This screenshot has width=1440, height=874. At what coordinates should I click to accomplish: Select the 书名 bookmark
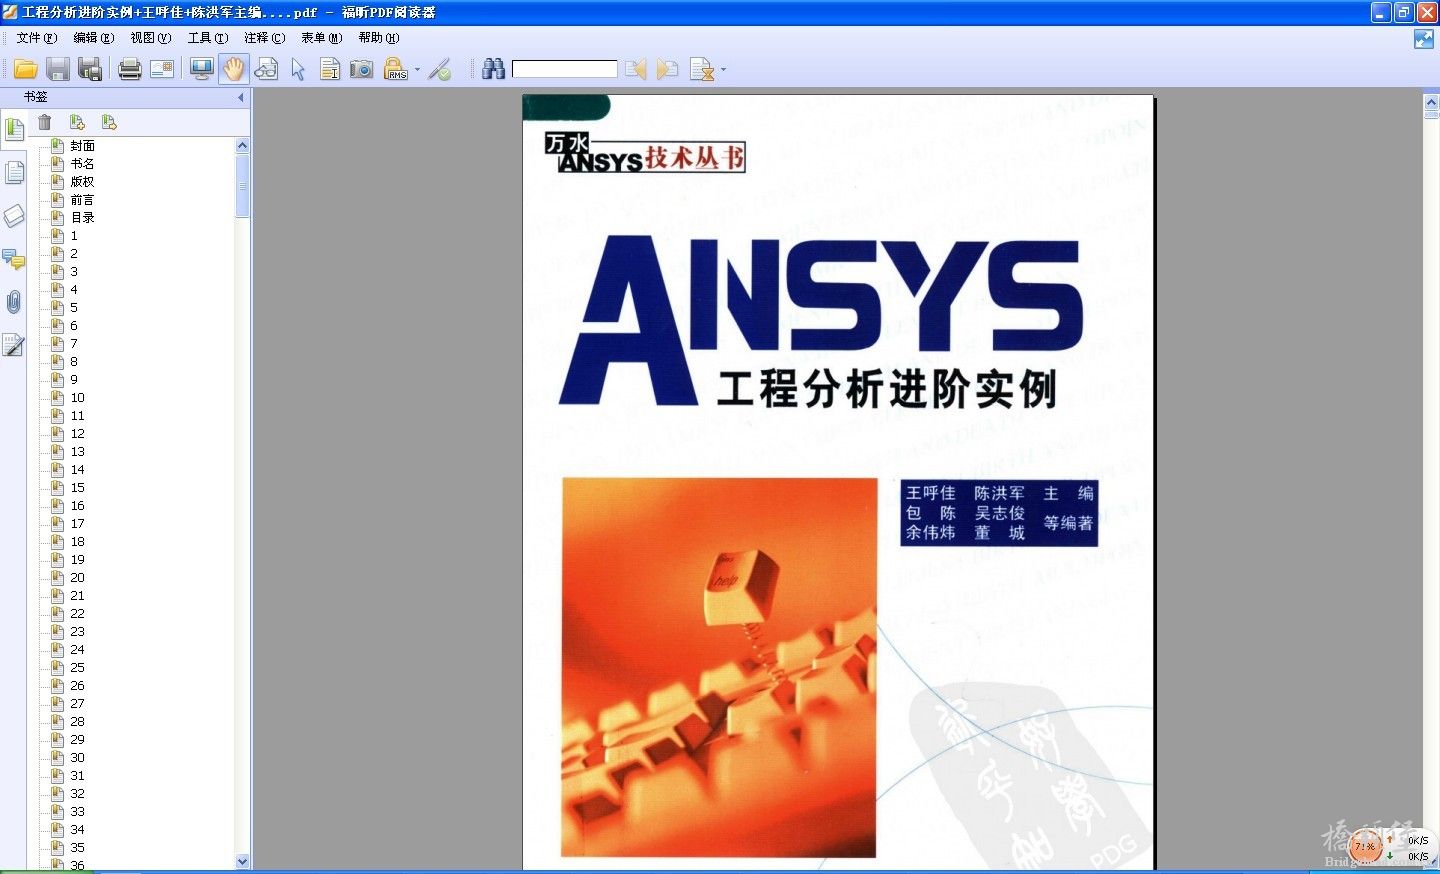coord(82,164)
